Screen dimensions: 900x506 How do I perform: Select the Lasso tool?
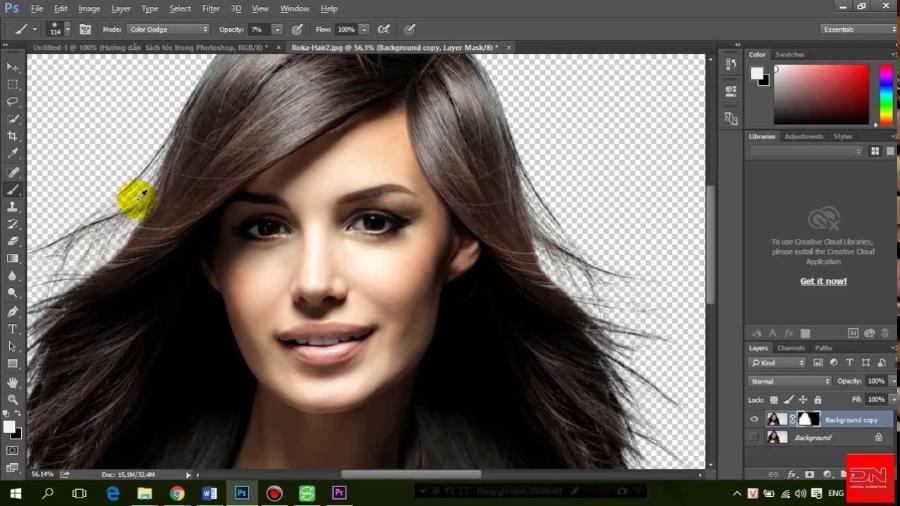13,101
